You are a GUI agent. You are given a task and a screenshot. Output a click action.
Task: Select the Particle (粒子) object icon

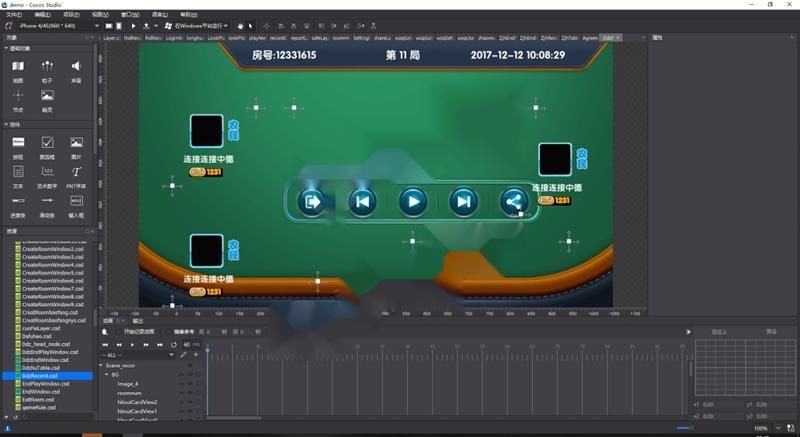point(47,67)
